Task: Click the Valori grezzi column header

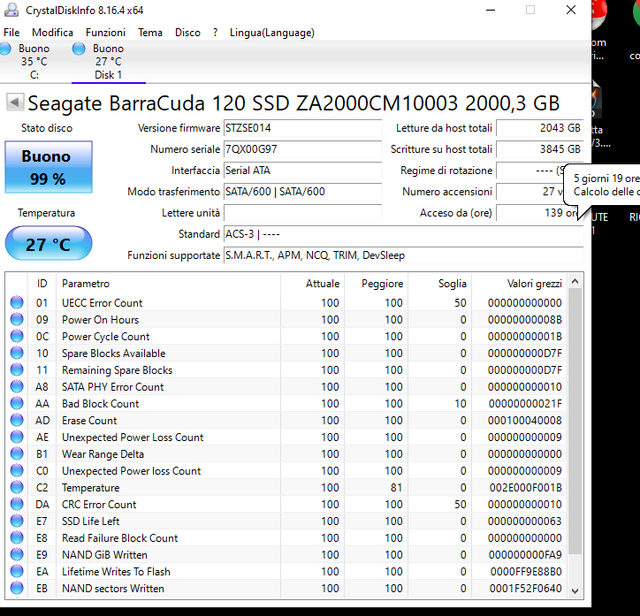Action: click(519, 283)
